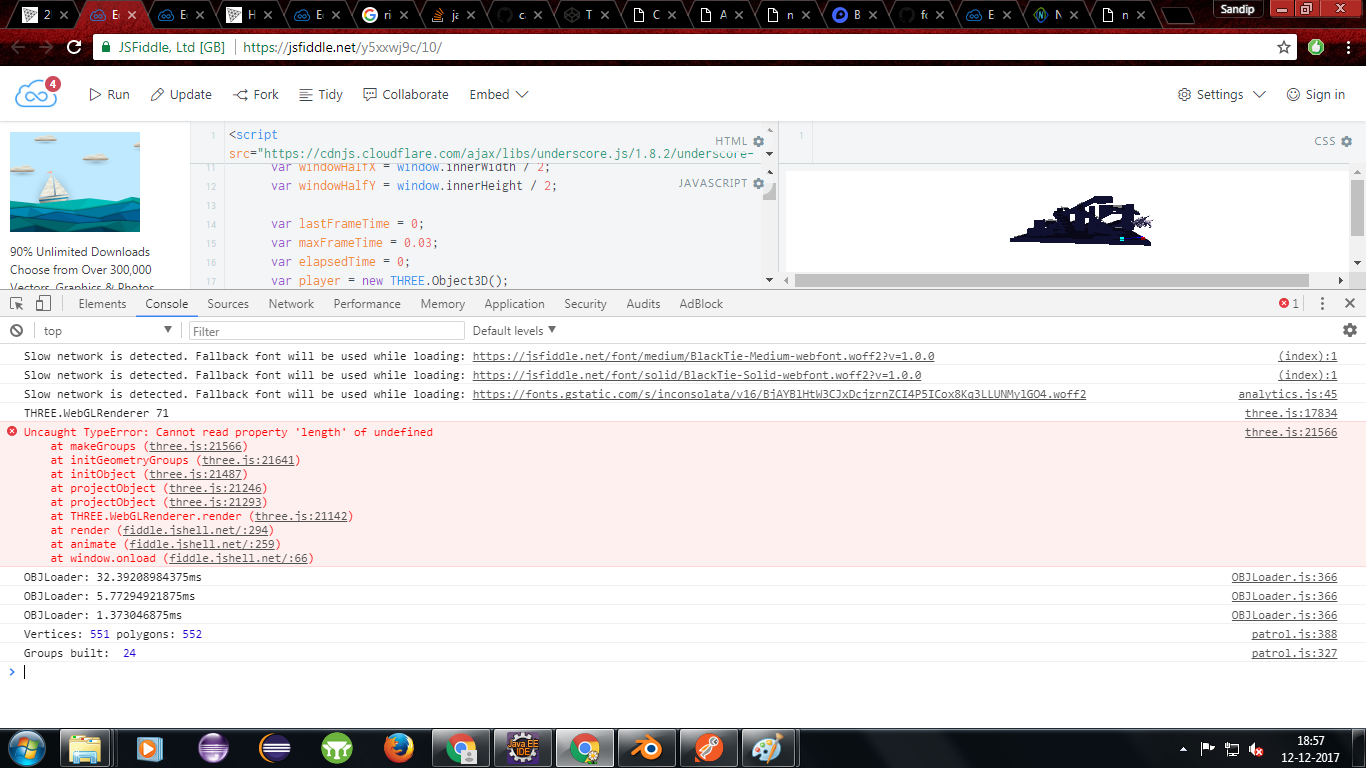Bookmark this page with the star icon
Image resolution: width=1366 pixels, height=768 pixels.
pyautogui.click(x=1284, y=47)
